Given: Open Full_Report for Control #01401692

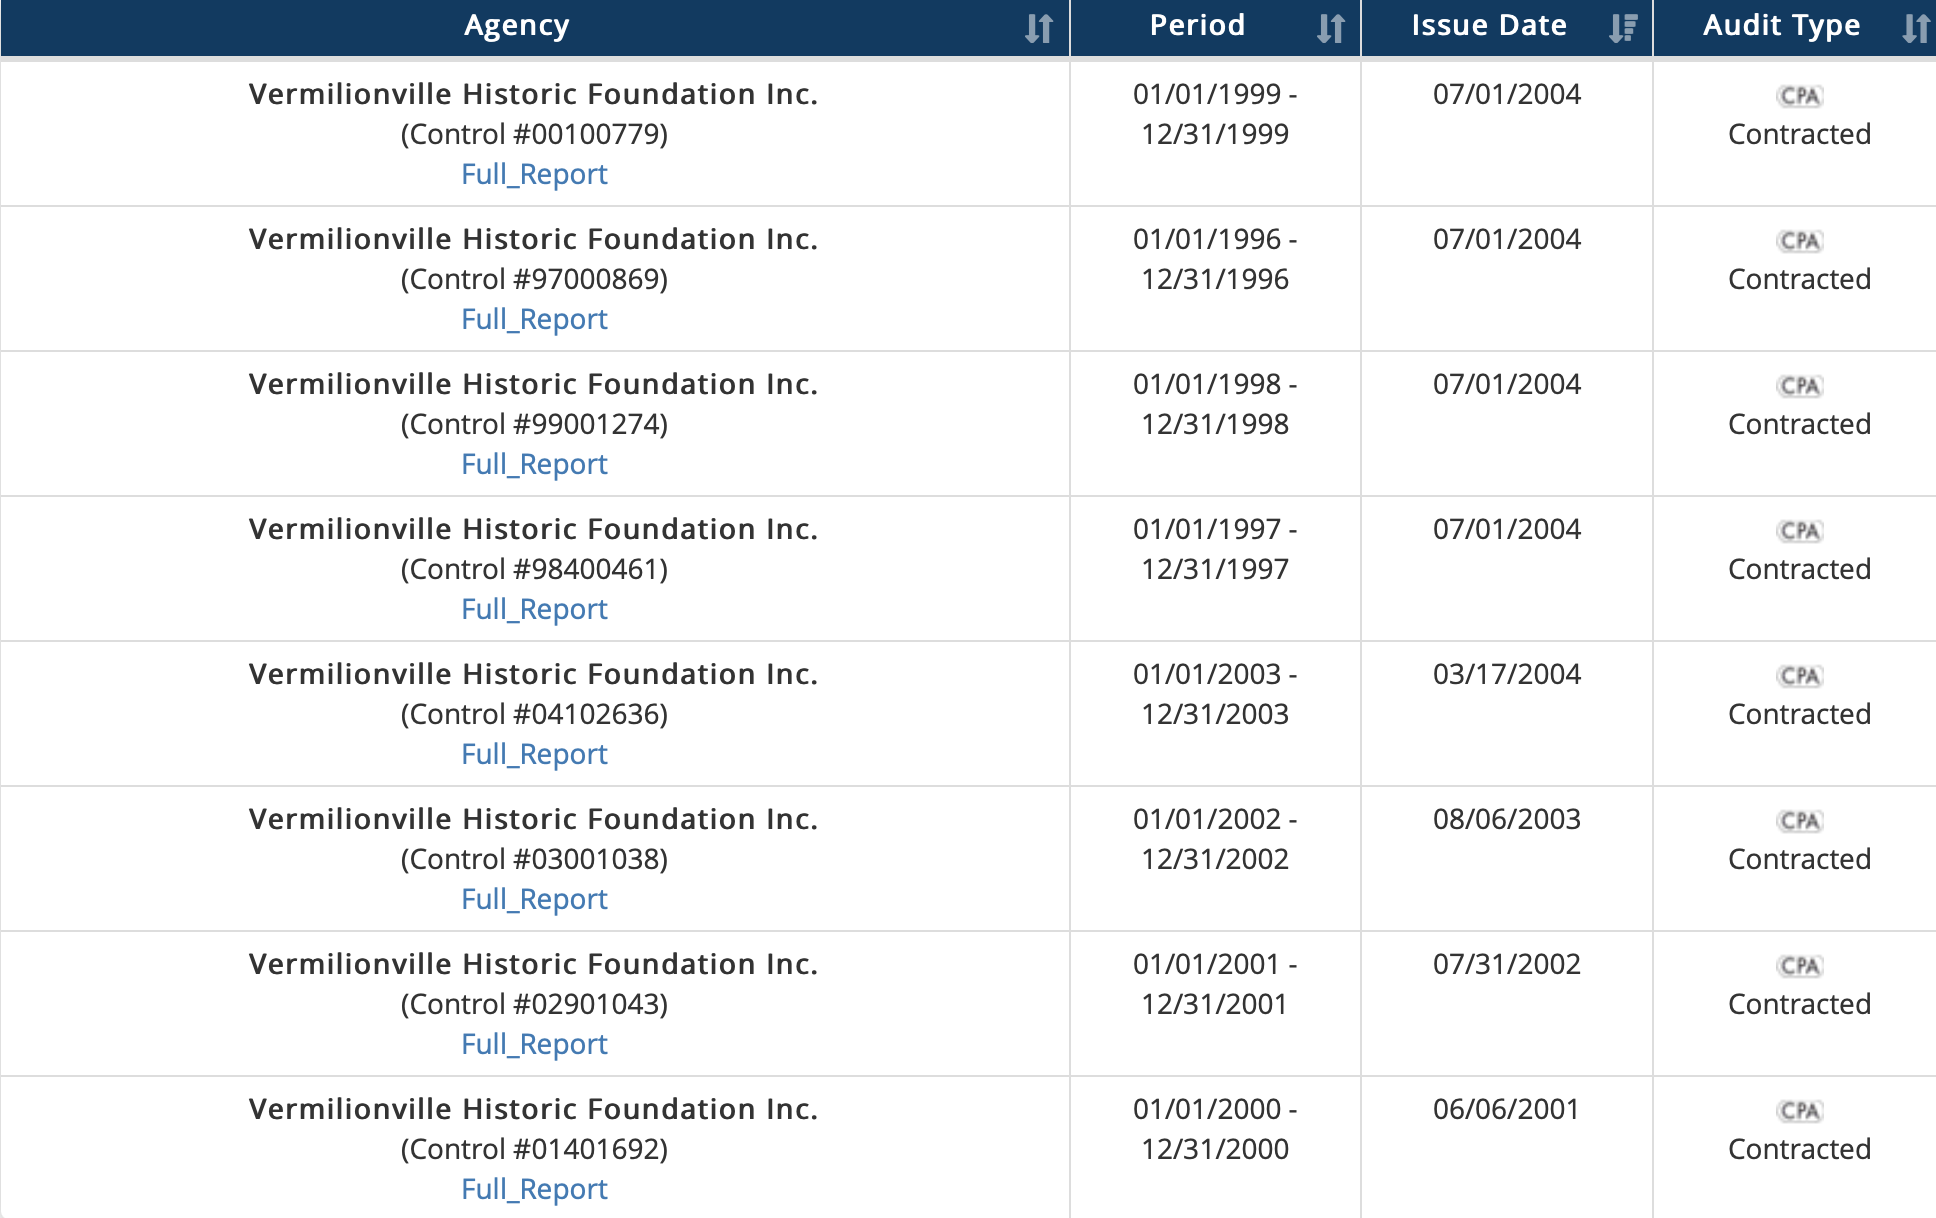Looking at the screenshot, I should pyautogui.click(x=534, y=1189).
